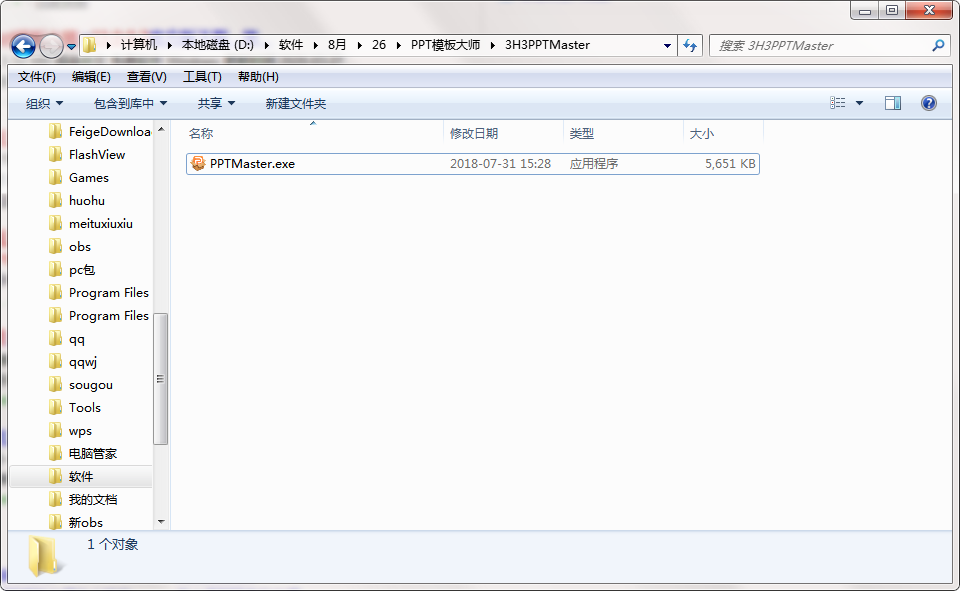Click the PPTMaster.exe application icon

198,164
